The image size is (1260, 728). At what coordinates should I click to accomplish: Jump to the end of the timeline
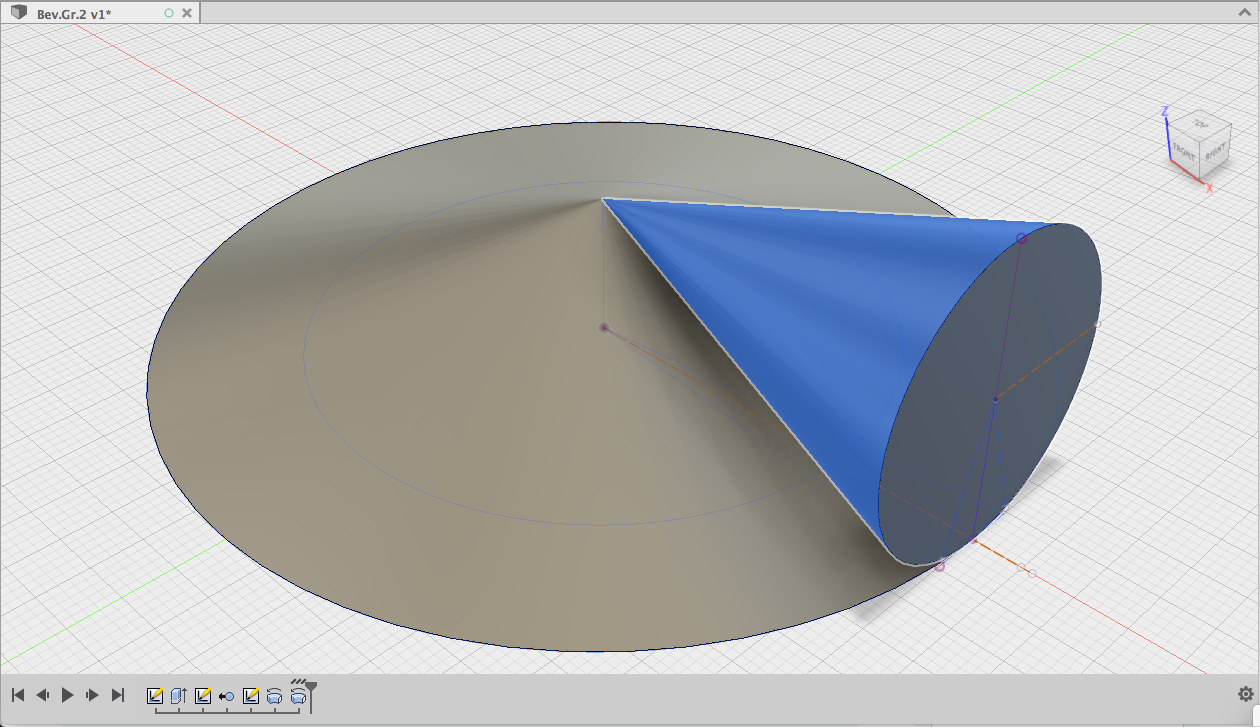tap(117, 694)
